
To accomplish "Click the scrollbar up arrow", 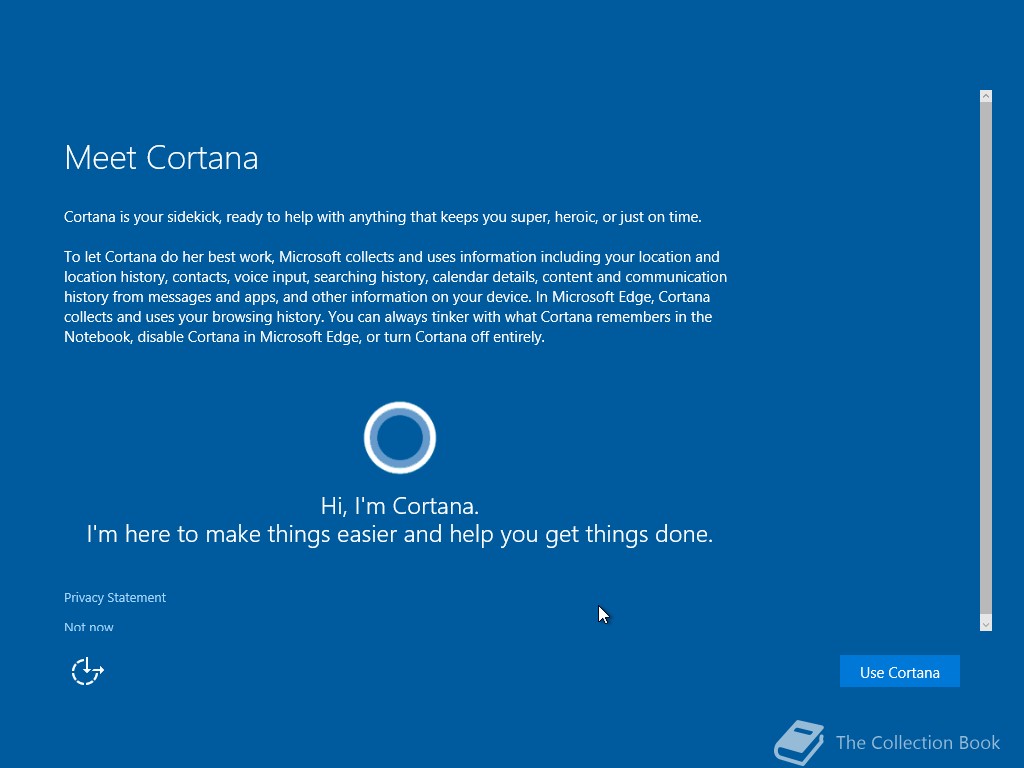I will point(986,97).
